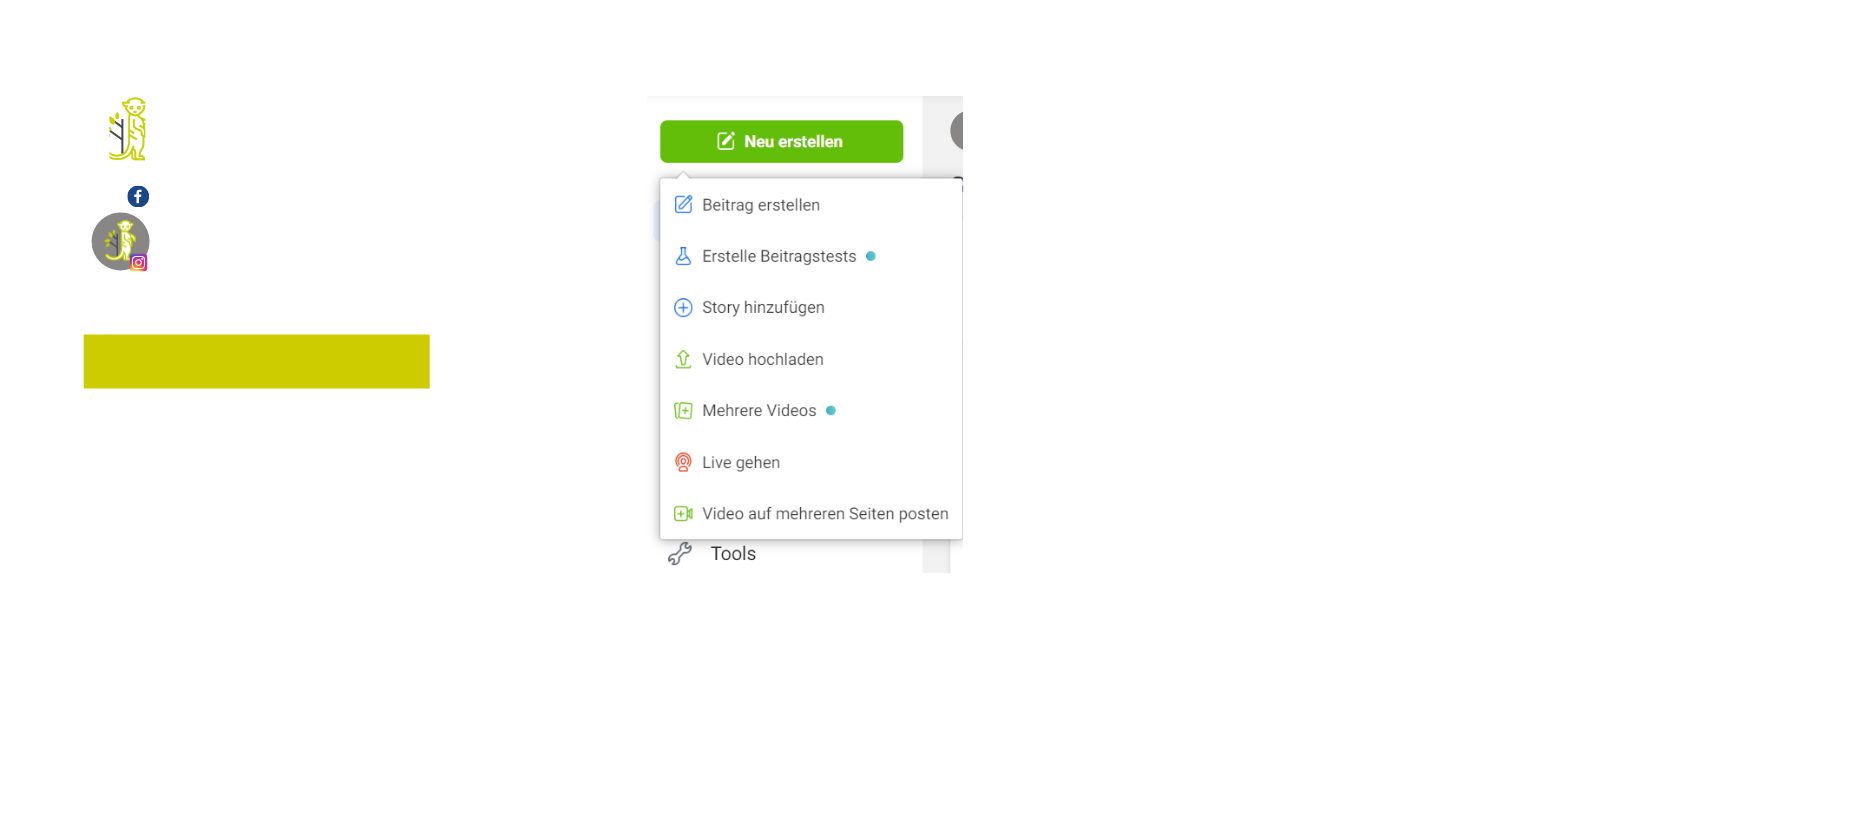Image resolution: width=1871 pixels, height=837 pixels.
Task: Select Story hinzufügen option
Action: point(811,308)
